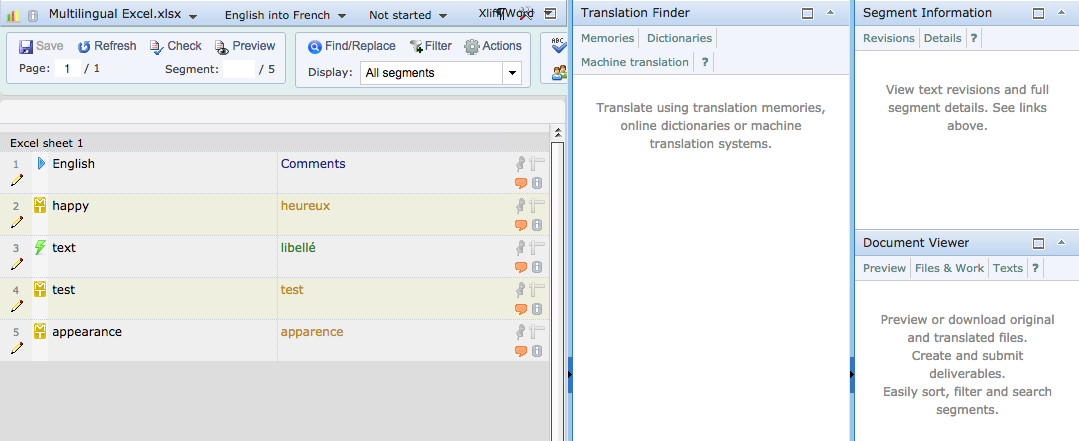
Task: Collapse the Translation Finder panel with the arrow
Action: pyautogui.click(x=830, y=13)
